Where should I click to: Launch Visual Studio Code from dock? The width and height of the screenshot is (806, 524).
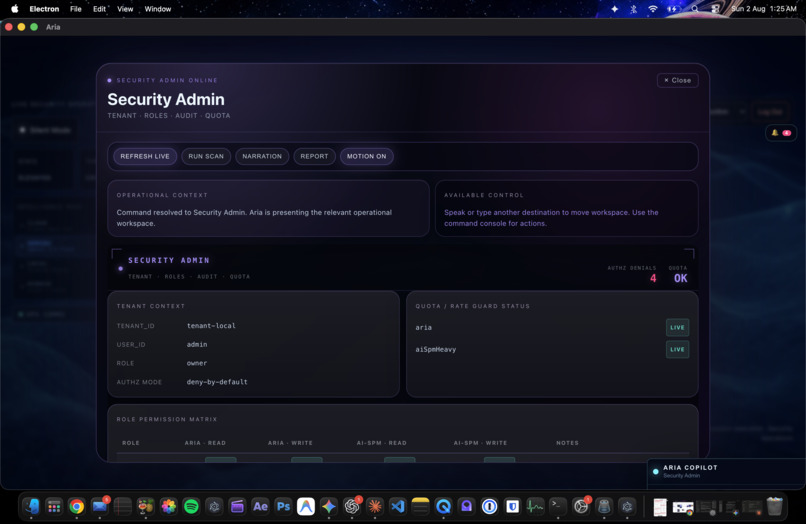(x=398, y=507)
